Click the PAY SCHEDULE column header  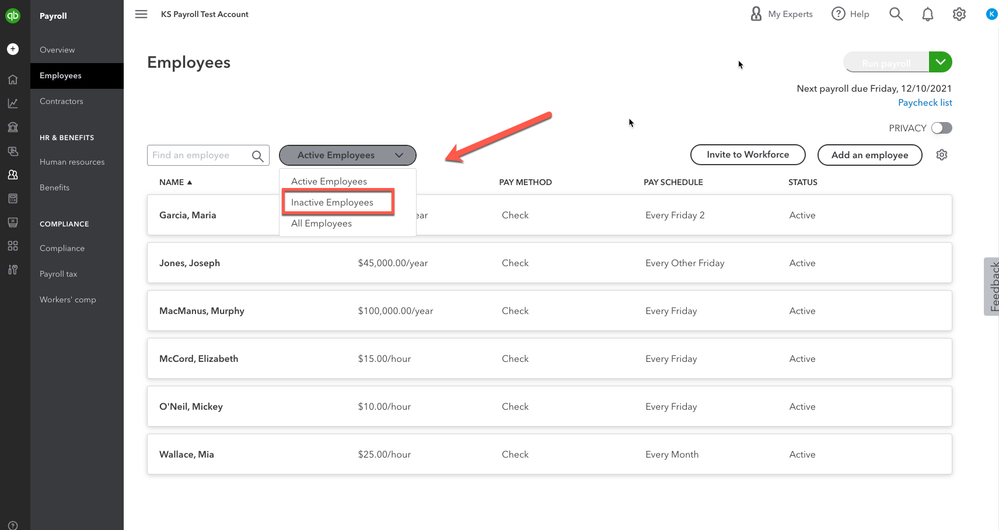coord(673,182)
